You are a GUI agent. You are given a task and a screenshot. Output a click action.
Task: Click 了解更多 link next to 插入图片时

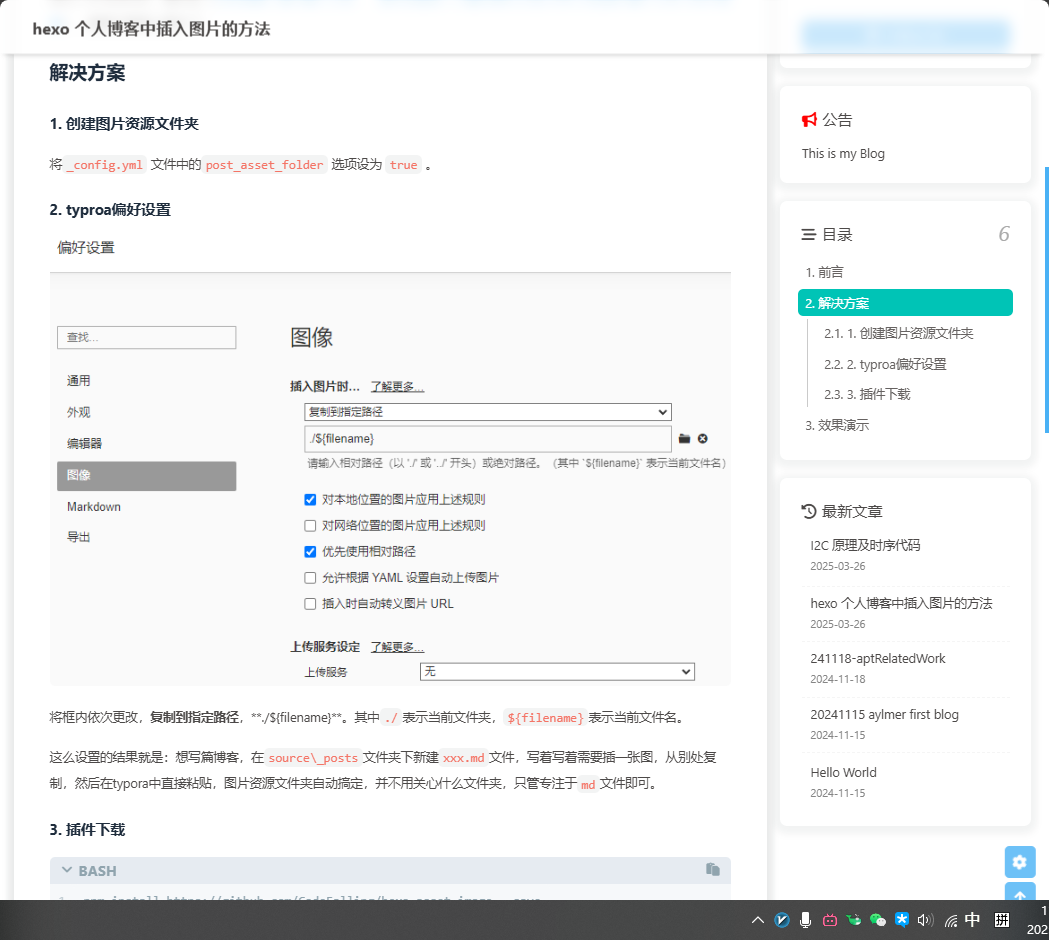pyautogui.click(x=397, y=387)
